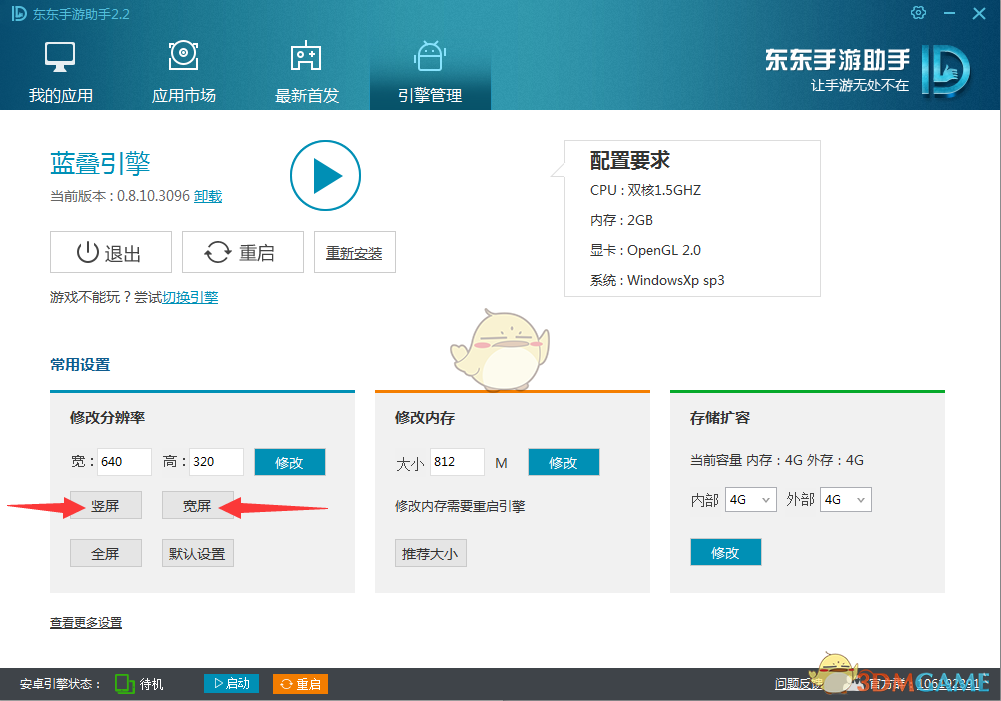The image size is (1001, 701).
Task: Click the 切换引擎 link
Action: click(x=190, y=297)
